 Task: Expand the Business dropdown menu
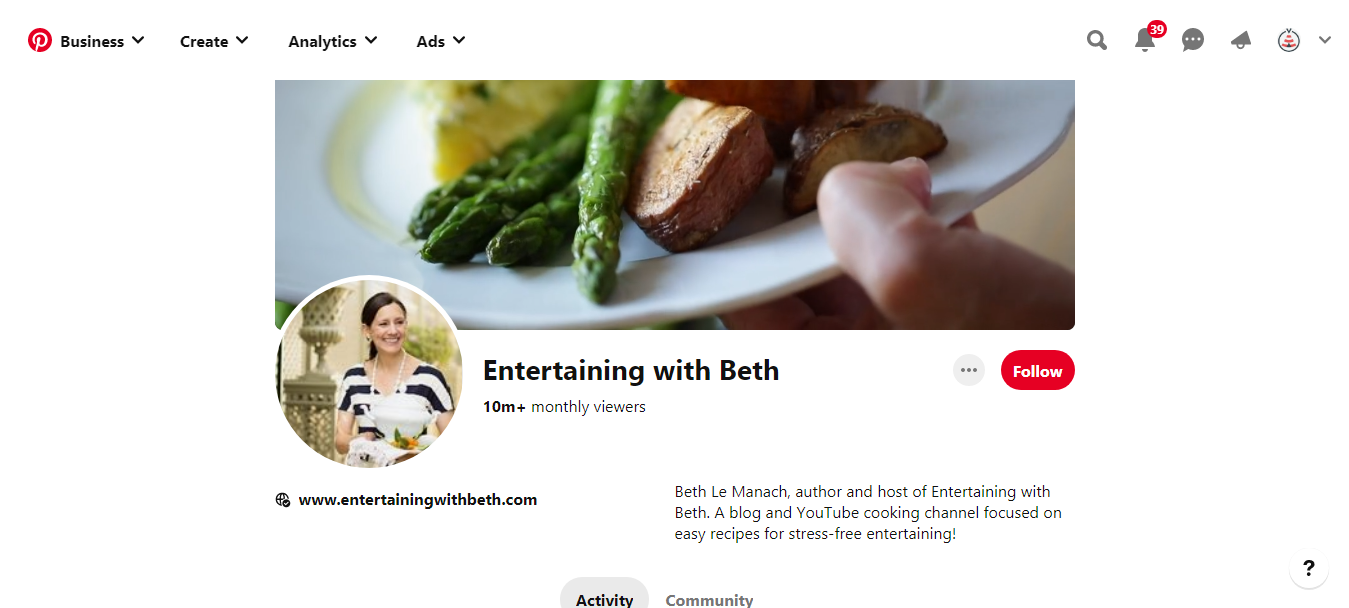[102, 41]
